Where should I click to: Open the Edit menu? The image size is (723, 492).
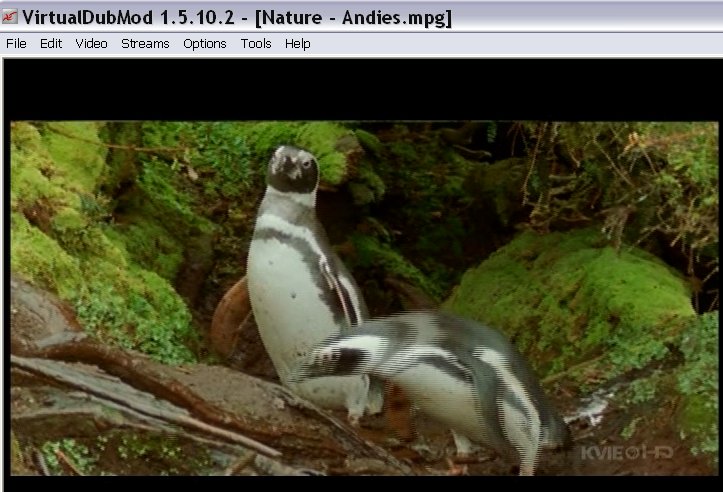(51, 44)
